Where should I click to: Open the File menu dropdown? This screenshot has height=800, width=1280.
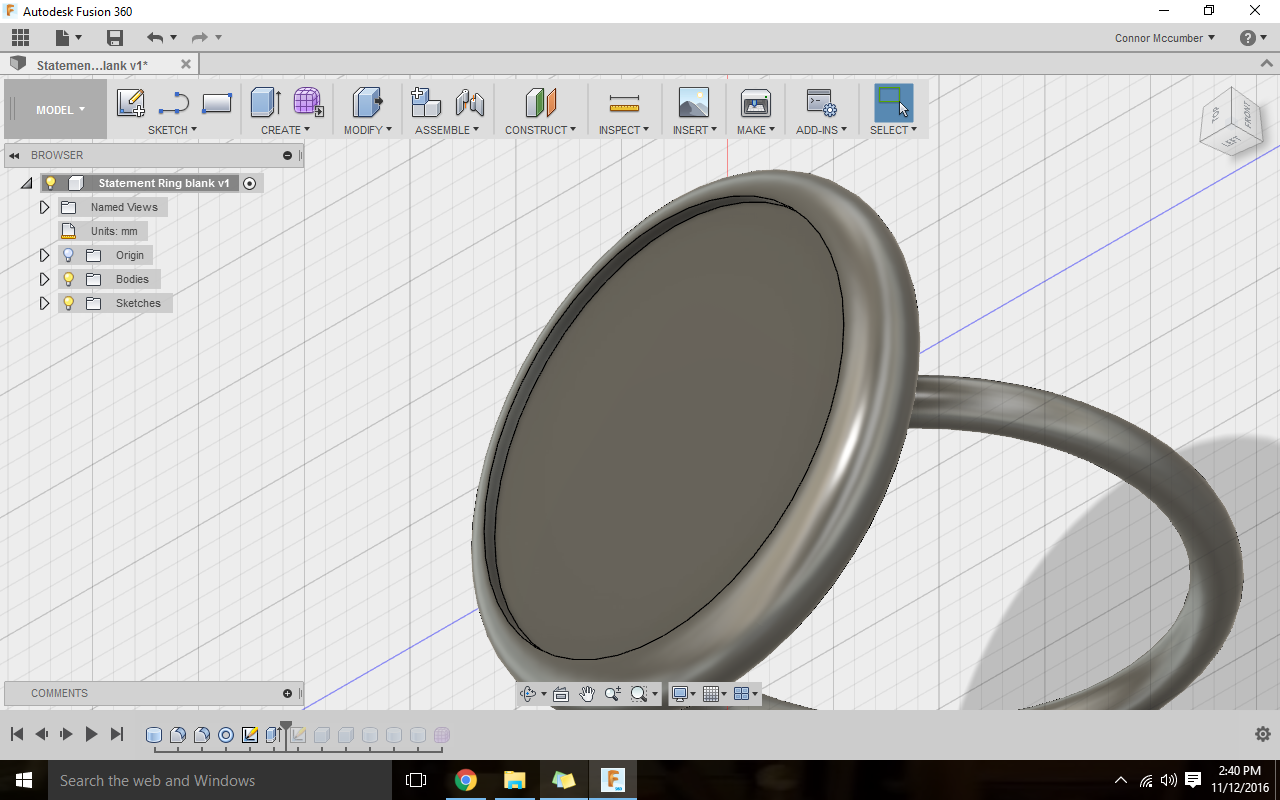coord(67,38)
